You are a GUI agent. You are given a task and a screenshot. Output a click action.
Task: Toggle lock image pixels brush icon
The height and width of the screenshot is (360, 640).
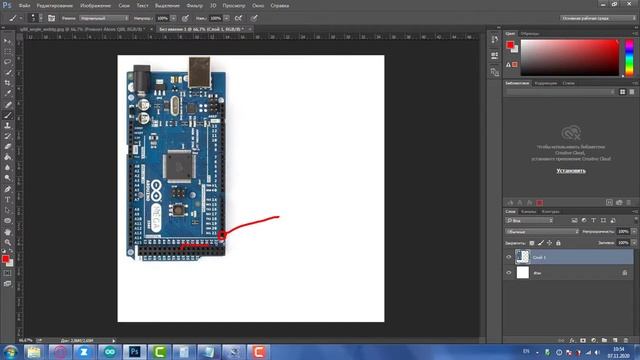pos(541,243)
